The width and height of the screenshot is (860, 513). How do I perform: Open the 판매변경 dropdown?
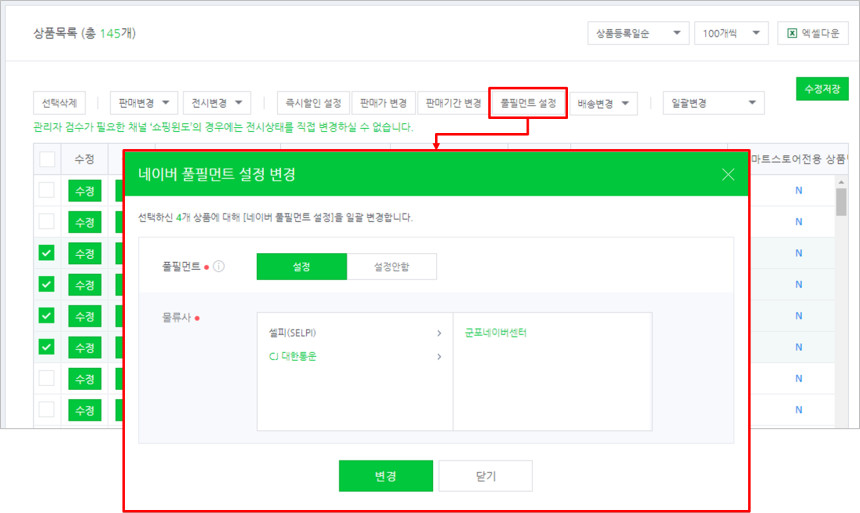(144, 103)
